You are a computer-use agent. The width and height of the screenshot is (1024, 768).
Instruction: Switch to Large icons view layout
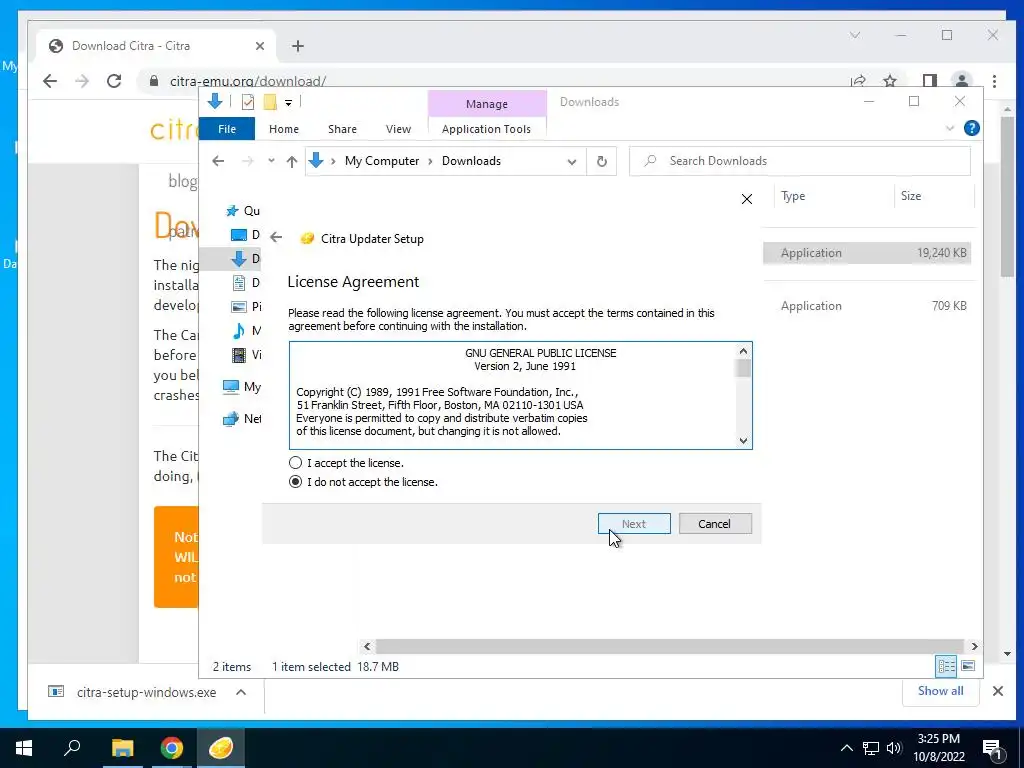(968, 665)
